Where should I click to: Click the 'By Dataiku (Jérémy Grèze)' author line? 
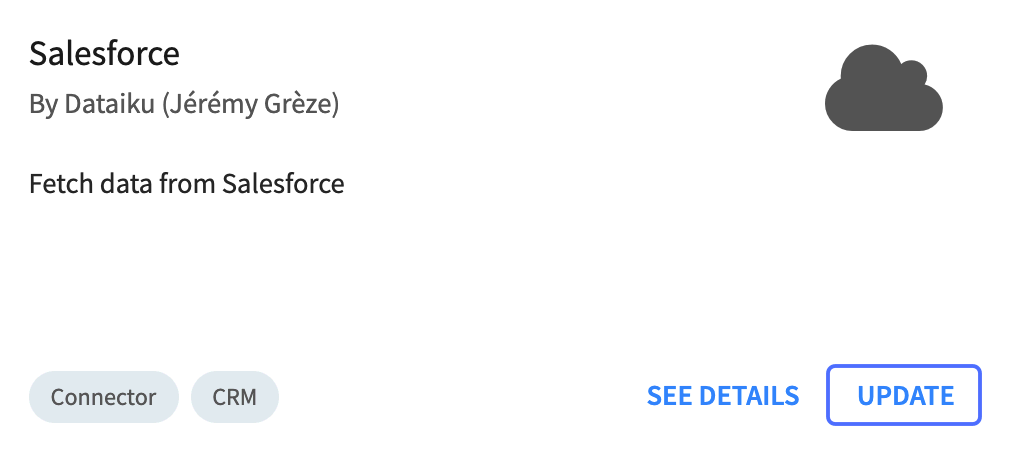[184, 104]
